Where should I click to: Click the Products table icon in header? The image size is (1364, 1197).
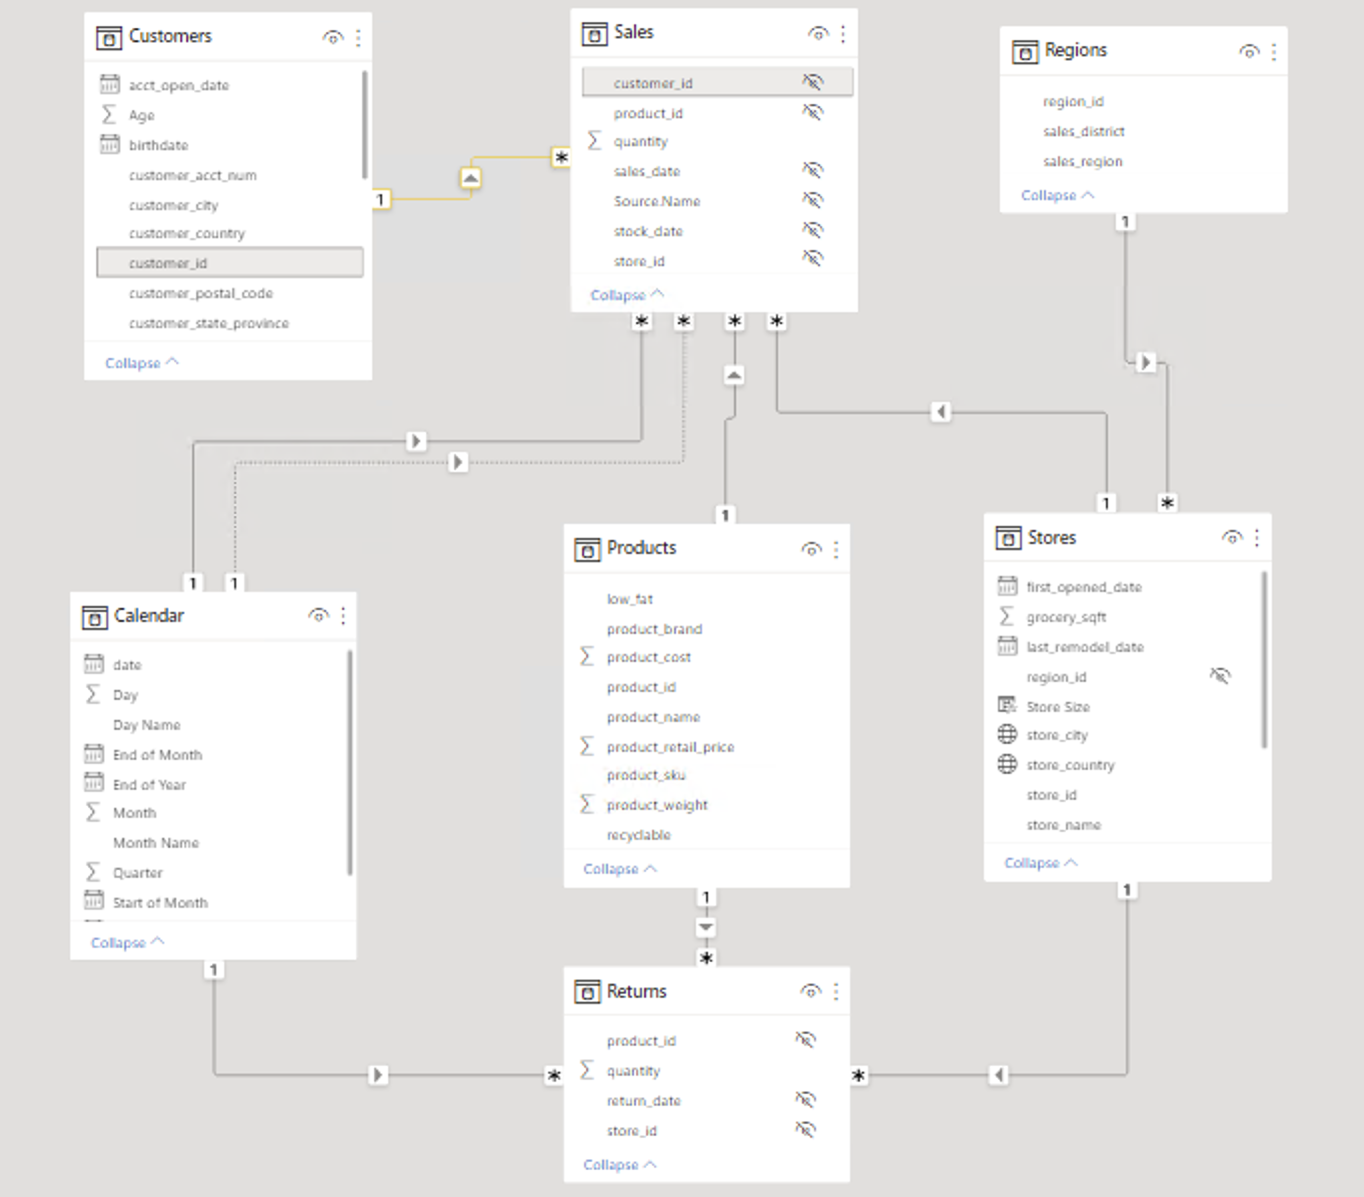pyautogui.click(x=587, y=549)
